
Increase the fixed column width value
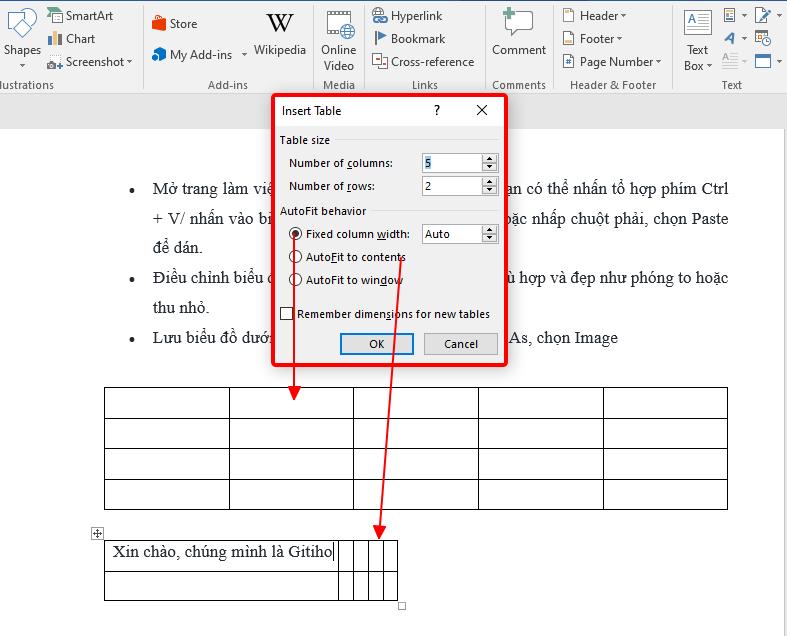point(489,229)
